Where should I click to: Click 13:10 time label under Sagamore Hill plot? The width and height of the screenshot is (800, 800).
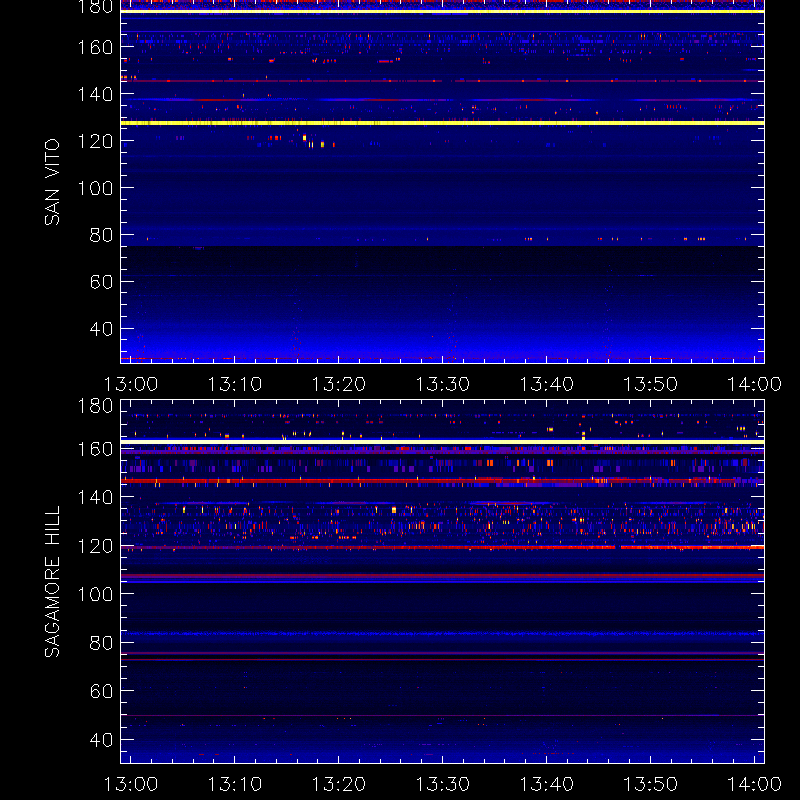(x=235, y=784)
